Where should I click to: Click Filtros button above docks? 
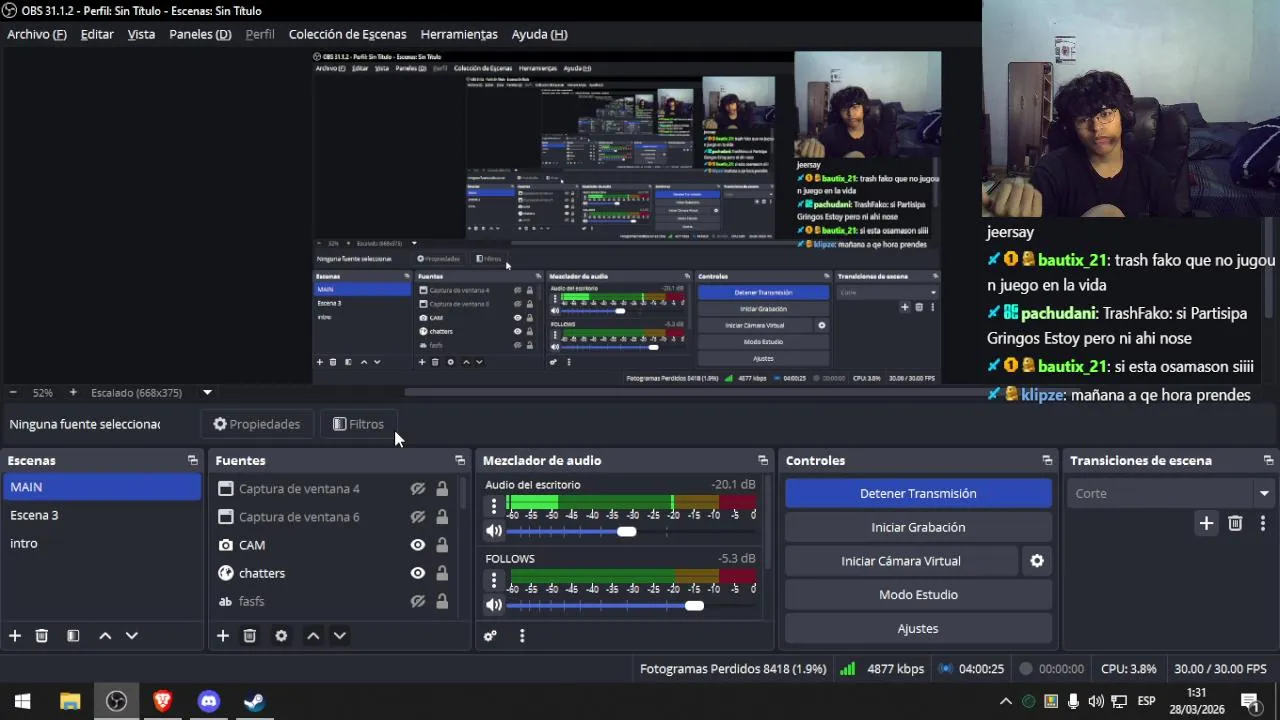coord(358,424)
